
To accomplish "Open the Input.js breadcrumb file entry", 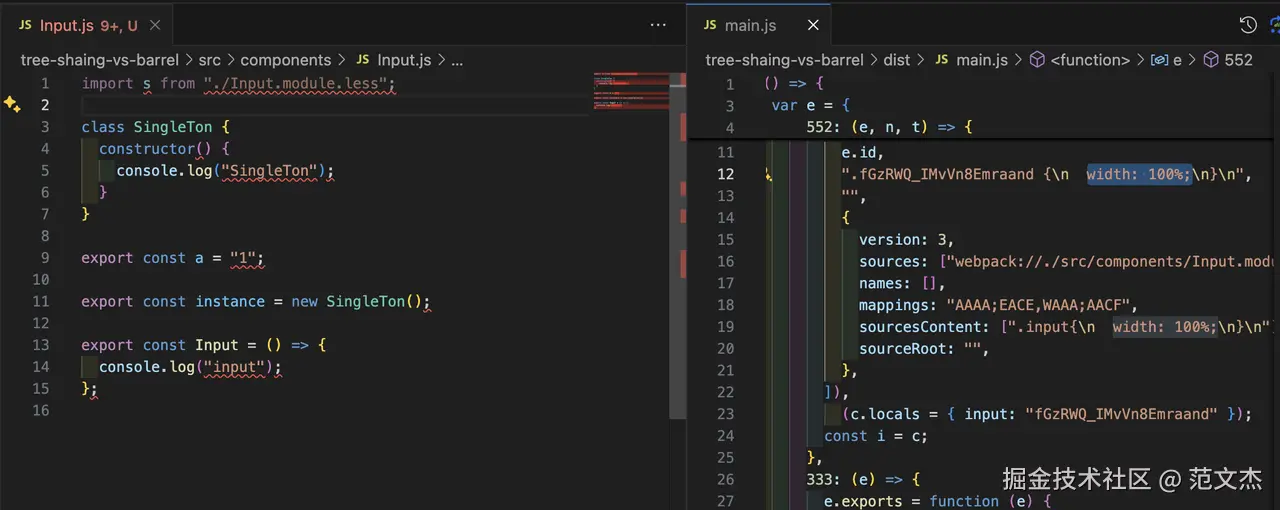I will tap(393, 60).
